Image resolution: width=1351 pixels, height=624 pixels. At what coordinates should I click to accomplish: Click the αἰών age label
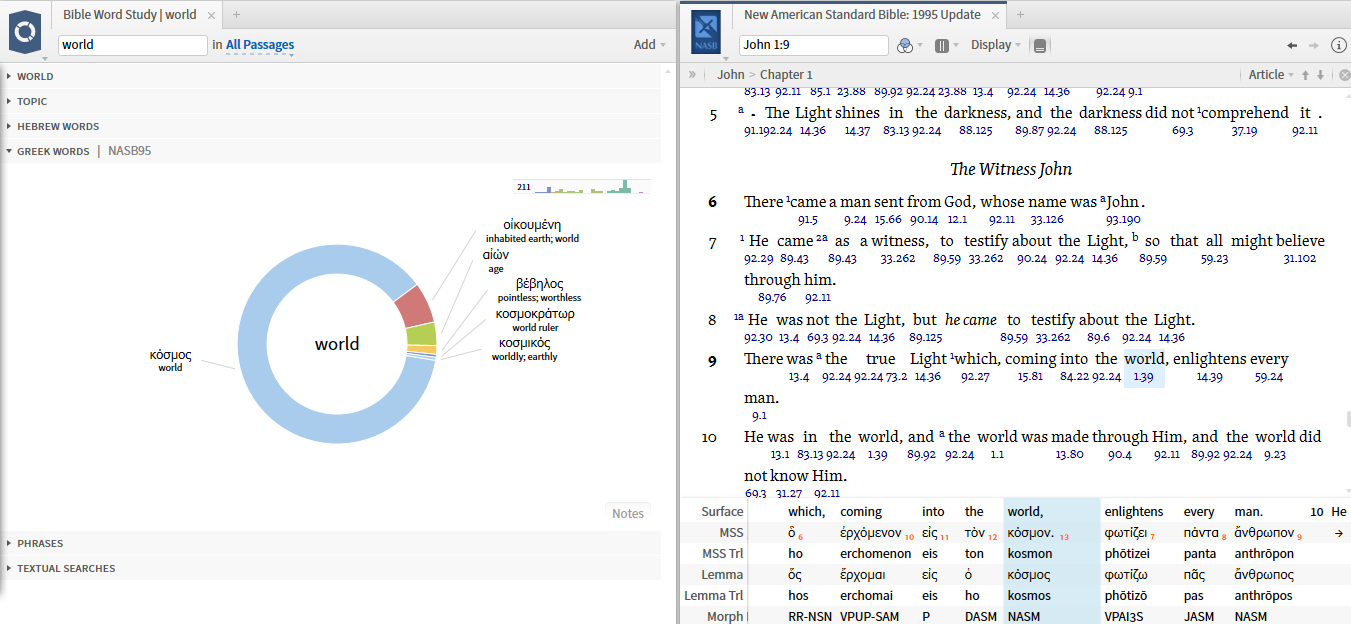click(496, 261)
